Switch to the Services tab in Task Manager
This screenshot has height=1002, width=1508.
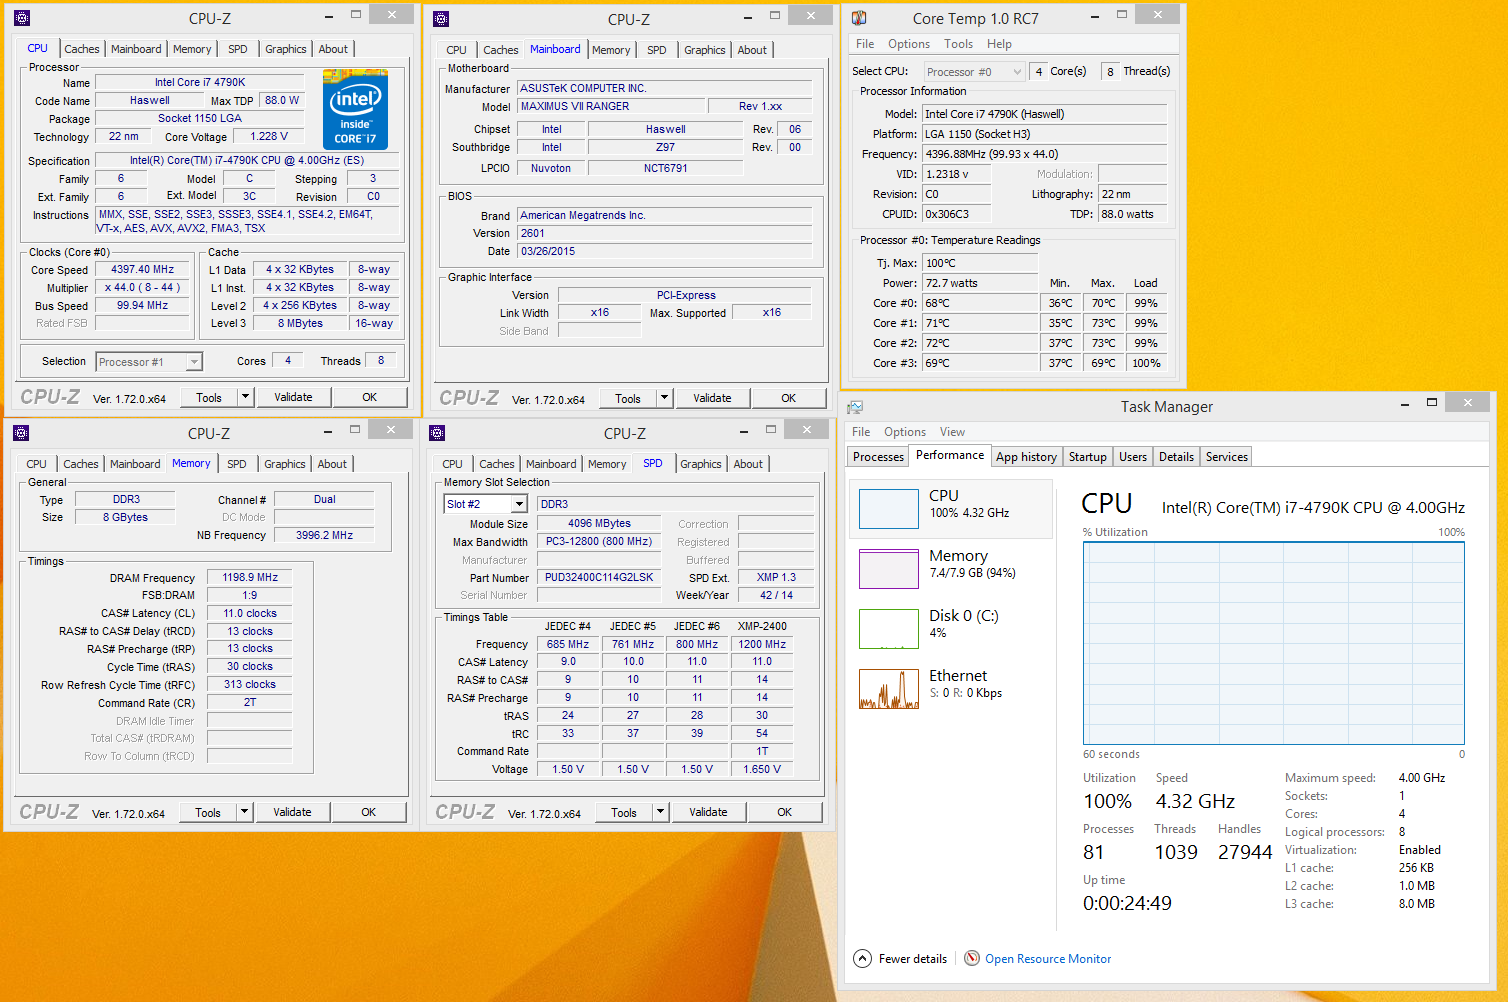(x=1227, y=457)
